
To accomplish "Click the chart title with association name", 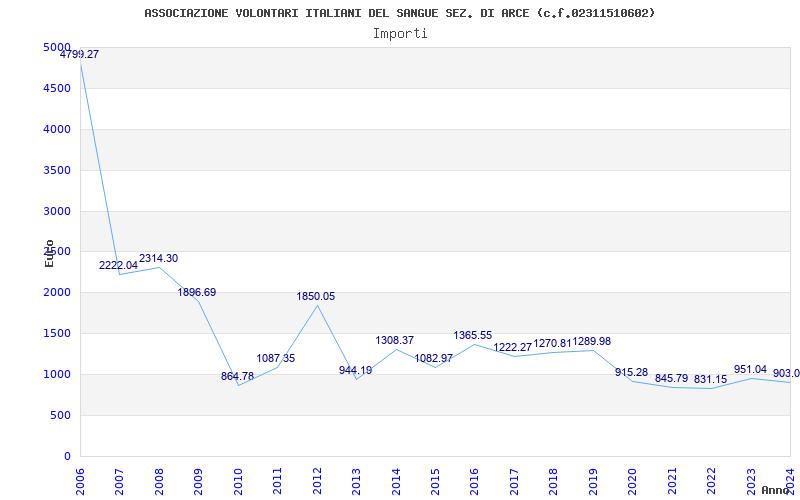I will tap(400, 13).
